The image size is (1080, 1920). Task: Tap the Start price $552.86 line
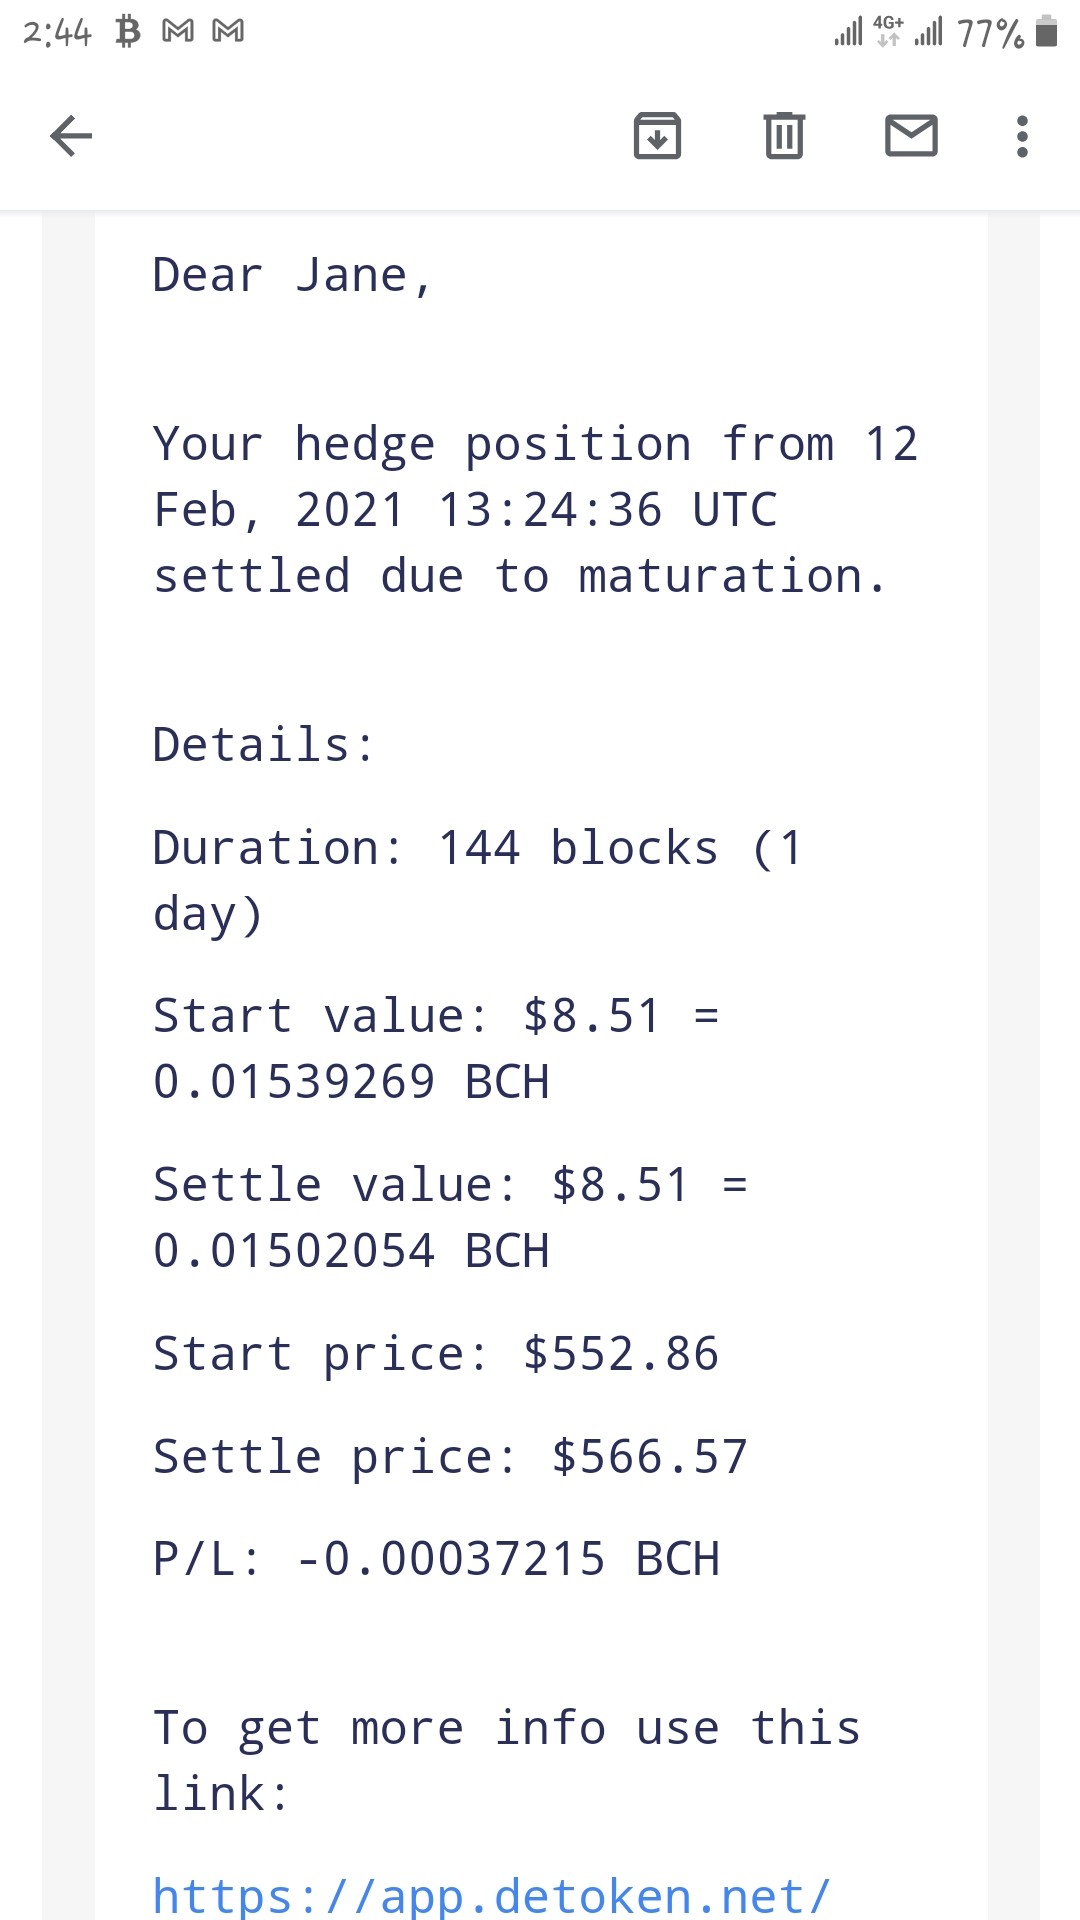tap(436, 1354)
